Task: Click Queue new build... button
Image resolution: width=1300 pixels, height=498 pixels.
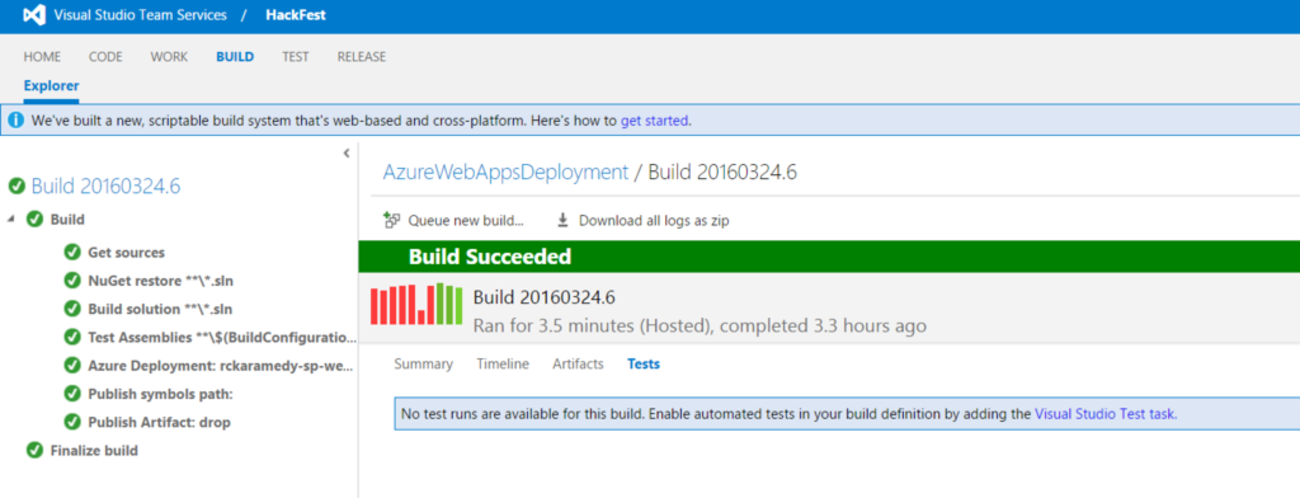Action: pyautogui.click(x=454, y=220)
